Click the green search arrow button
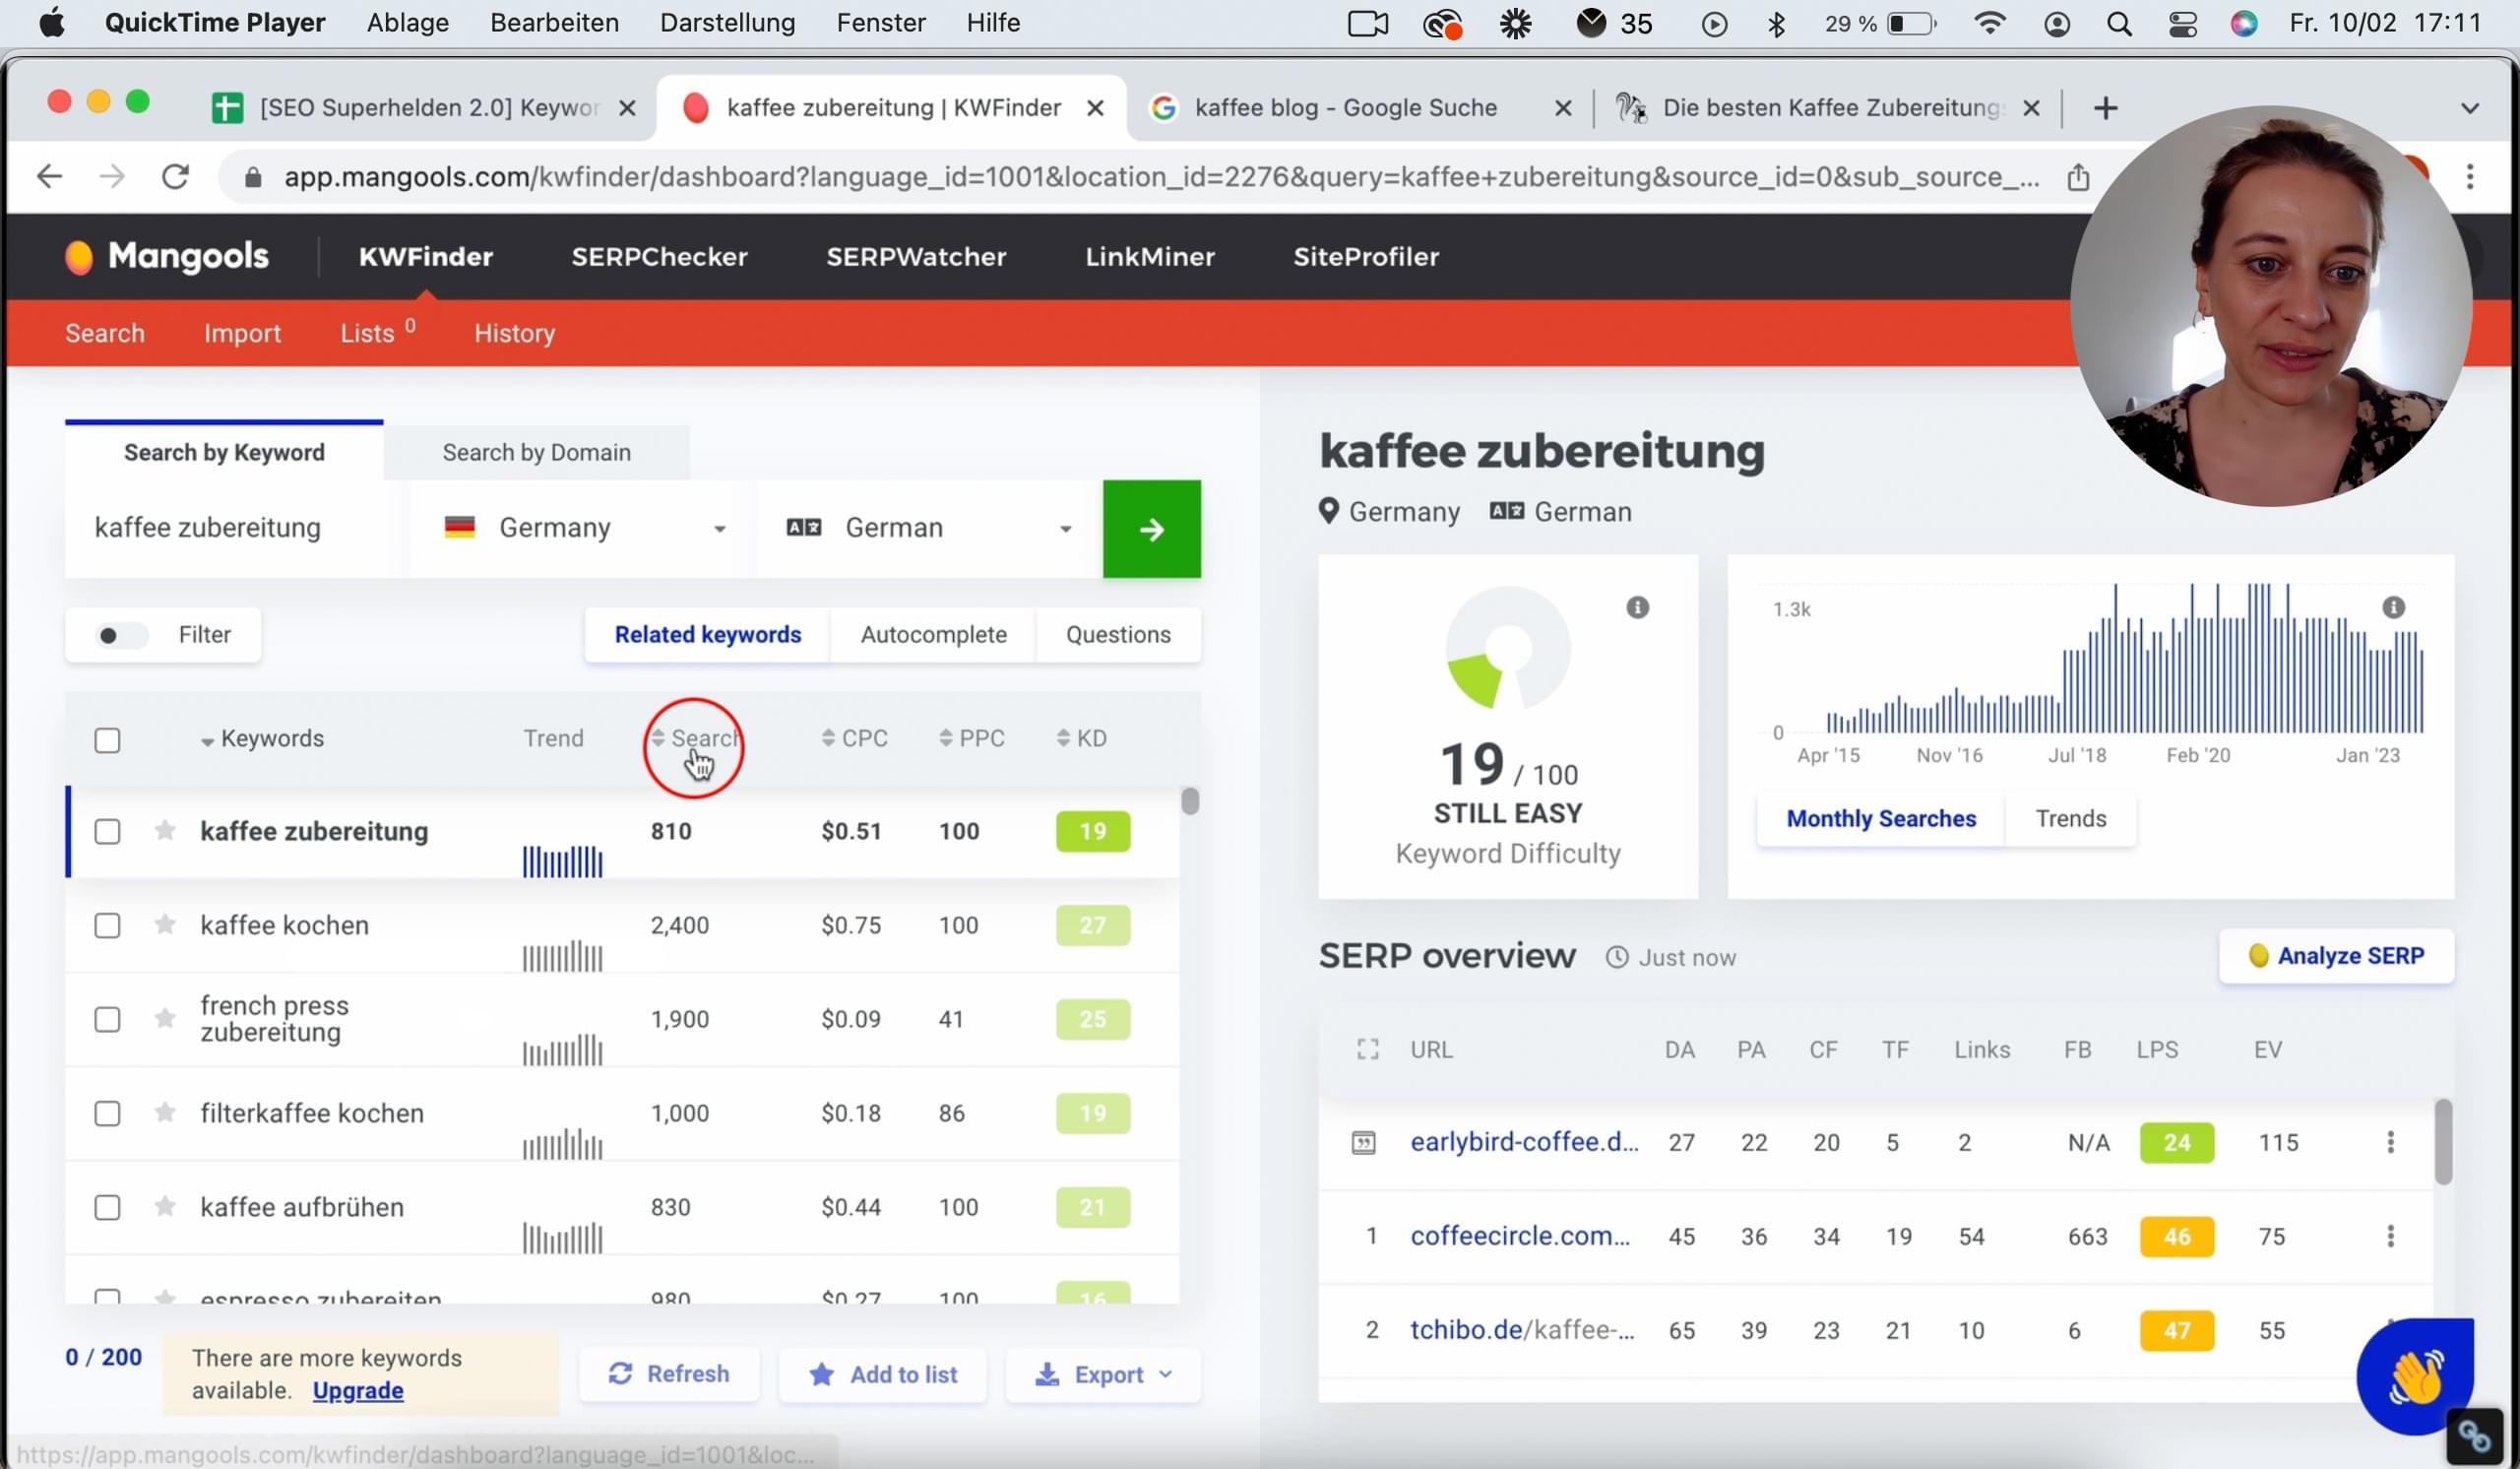This screenshot has width=2520, height=1469. pos(1151,529)
